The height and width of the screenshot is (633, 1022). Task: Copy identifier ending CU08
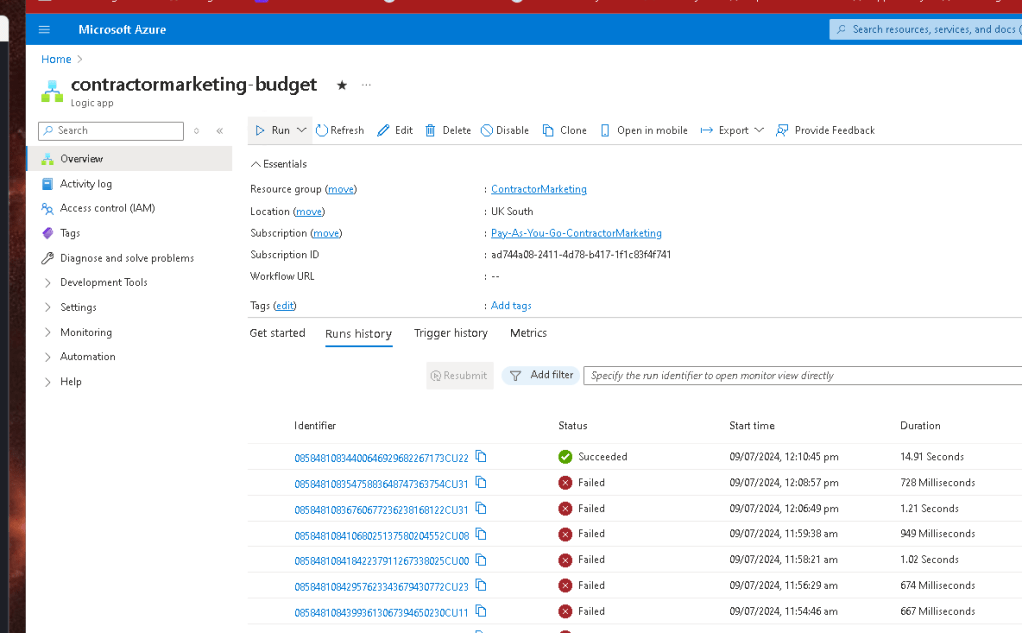click(481, 534)
